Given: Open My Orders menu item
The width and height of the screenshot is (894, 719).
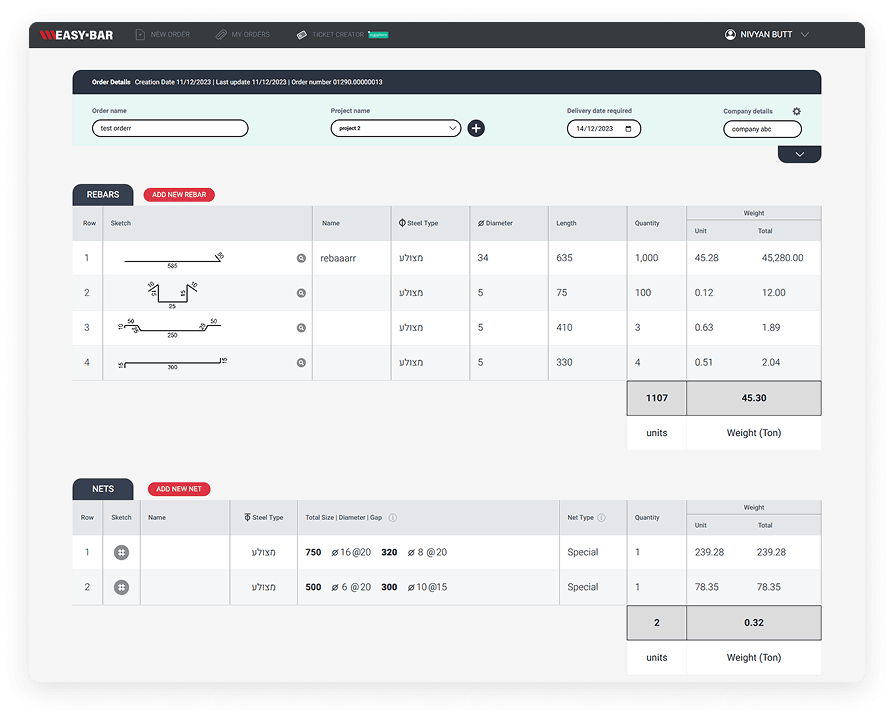Looking at the screenshot, I should [x=243, y=35].
